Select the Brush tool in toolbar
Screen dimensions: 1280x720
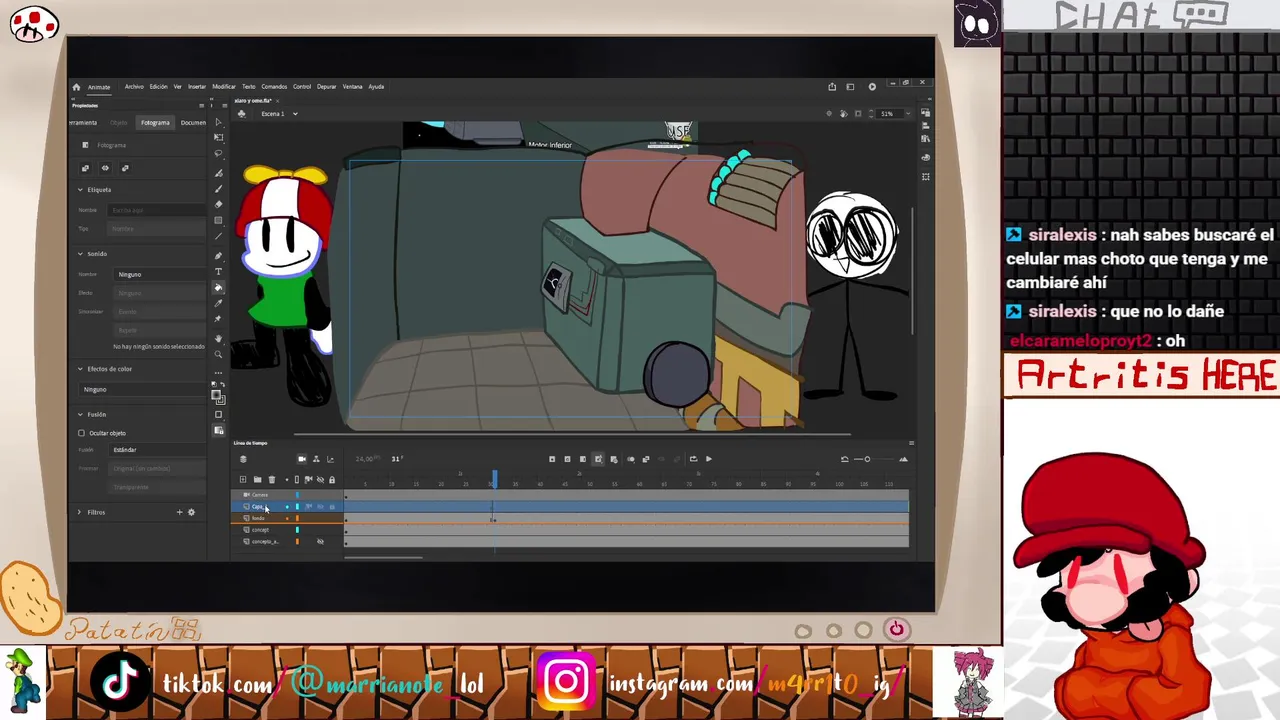(219, 188)
